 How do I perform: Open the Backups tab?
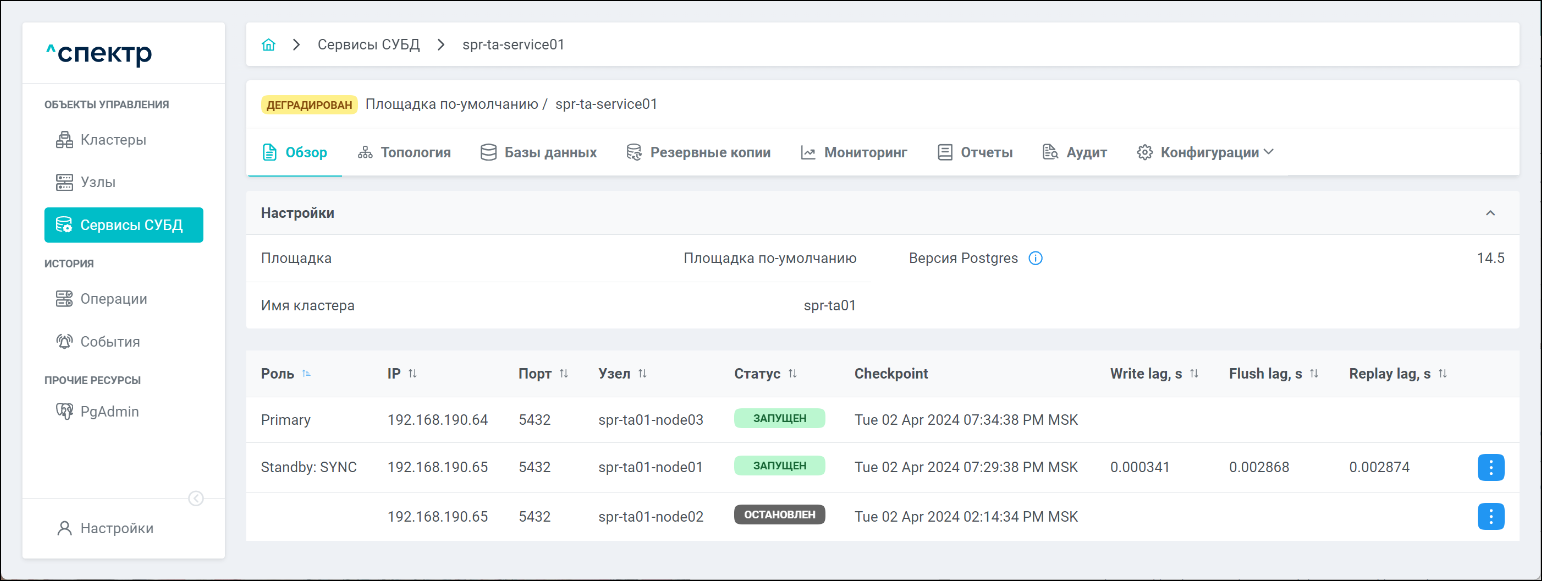tap(698, 153)
